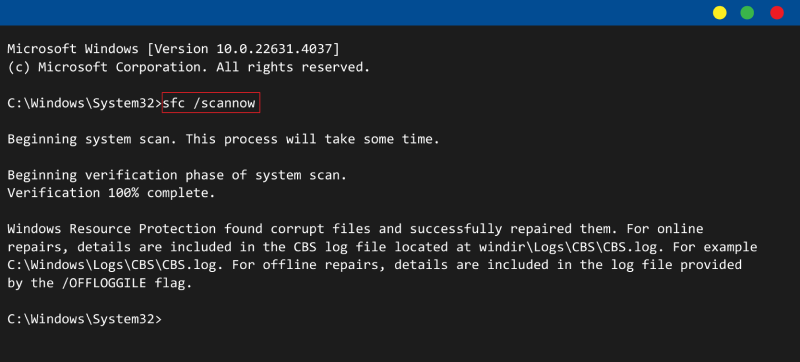Click 'Beginning verification phase of system scan' line
This screenshot has height=362, width=800.
177,175
